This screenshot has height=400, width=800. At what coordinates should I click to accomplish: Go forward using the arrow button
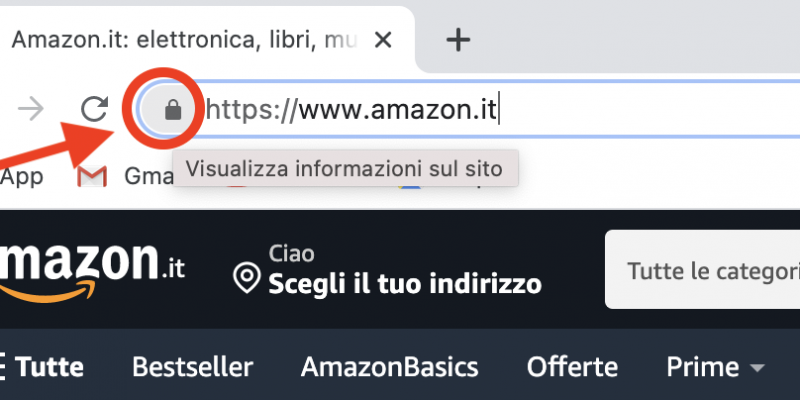[x=31, y=109]
